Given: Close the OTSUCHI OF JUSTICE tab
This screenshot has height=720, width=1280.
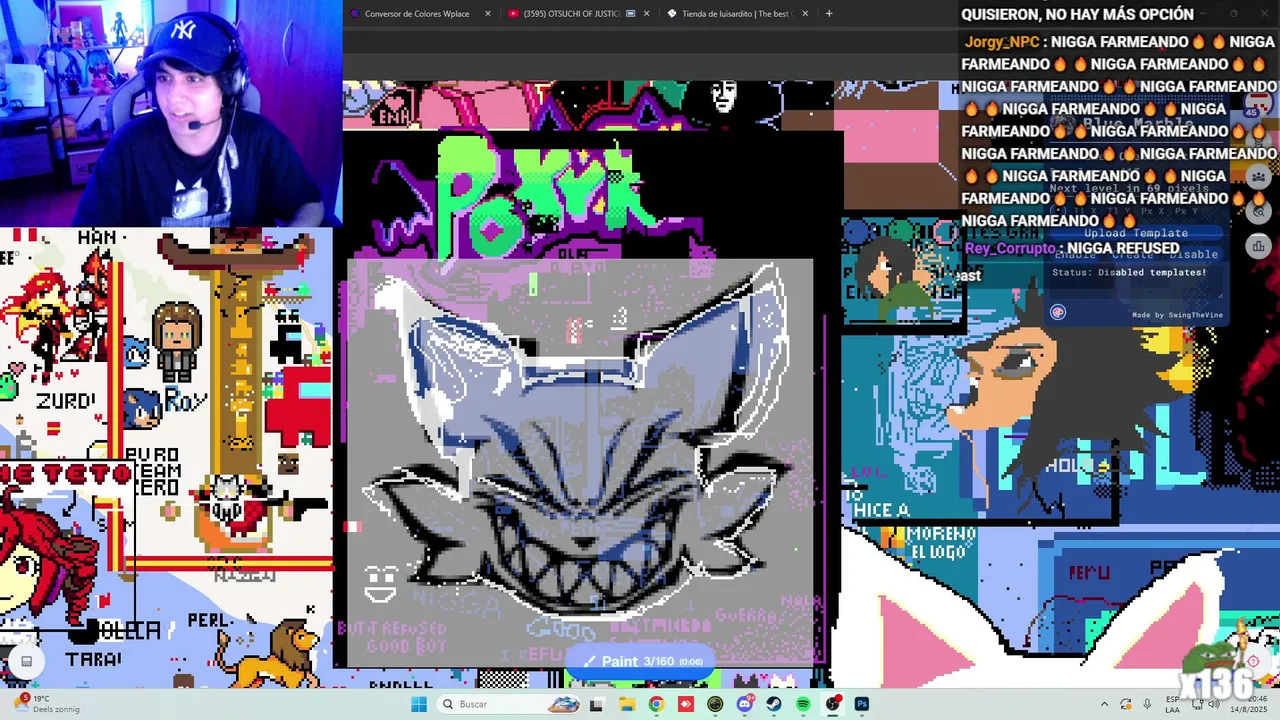Looking at the screenshot, I should click(x=646, y=14).
